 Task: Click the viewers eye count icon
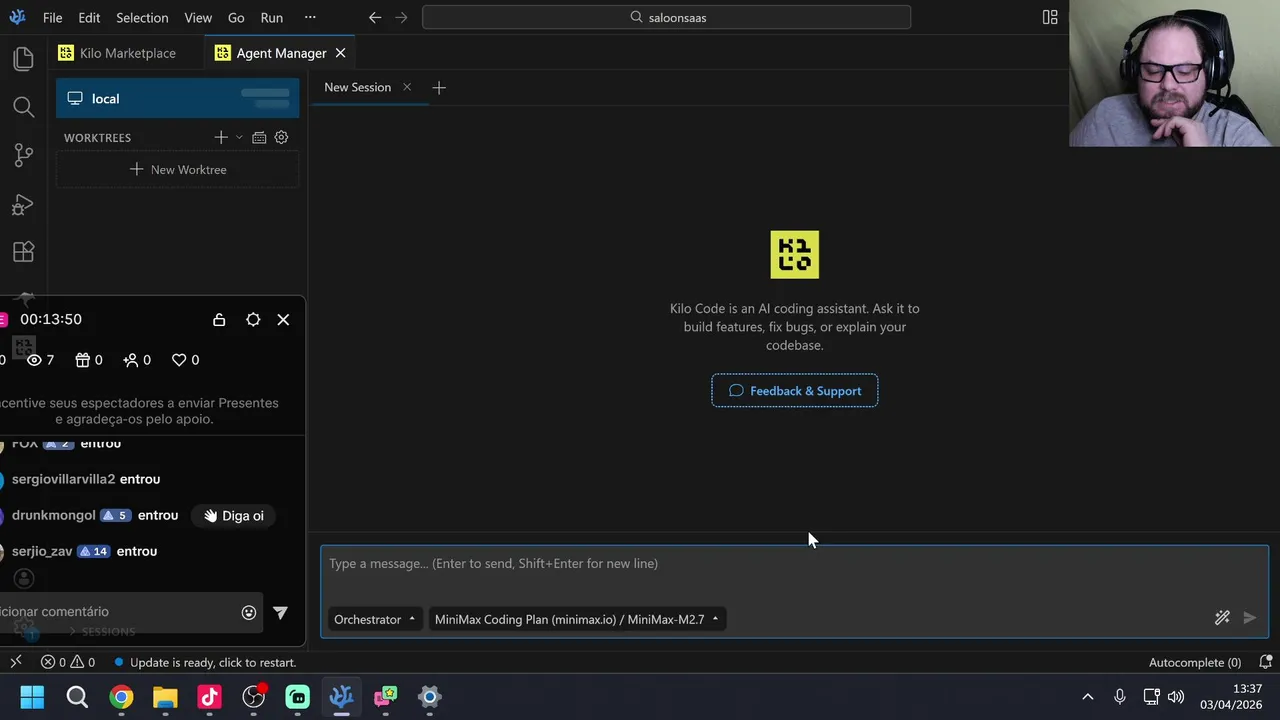click(x=35, y=360)
